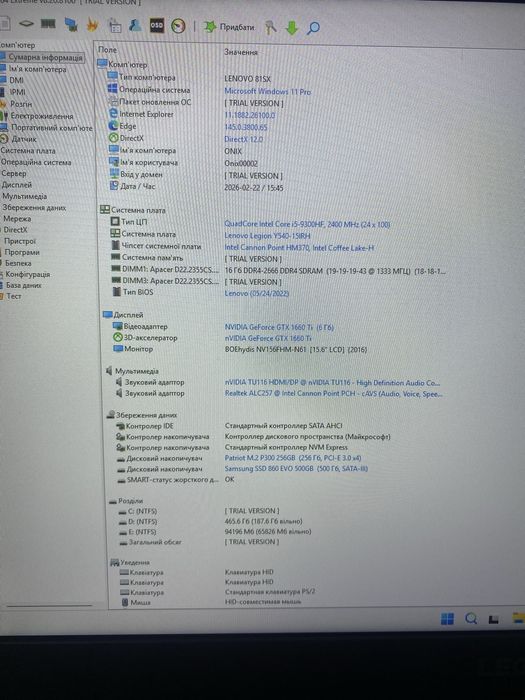This screenshot has width=525, height=700.
Task: Select the Монітор row
Action: pos(240,349)
